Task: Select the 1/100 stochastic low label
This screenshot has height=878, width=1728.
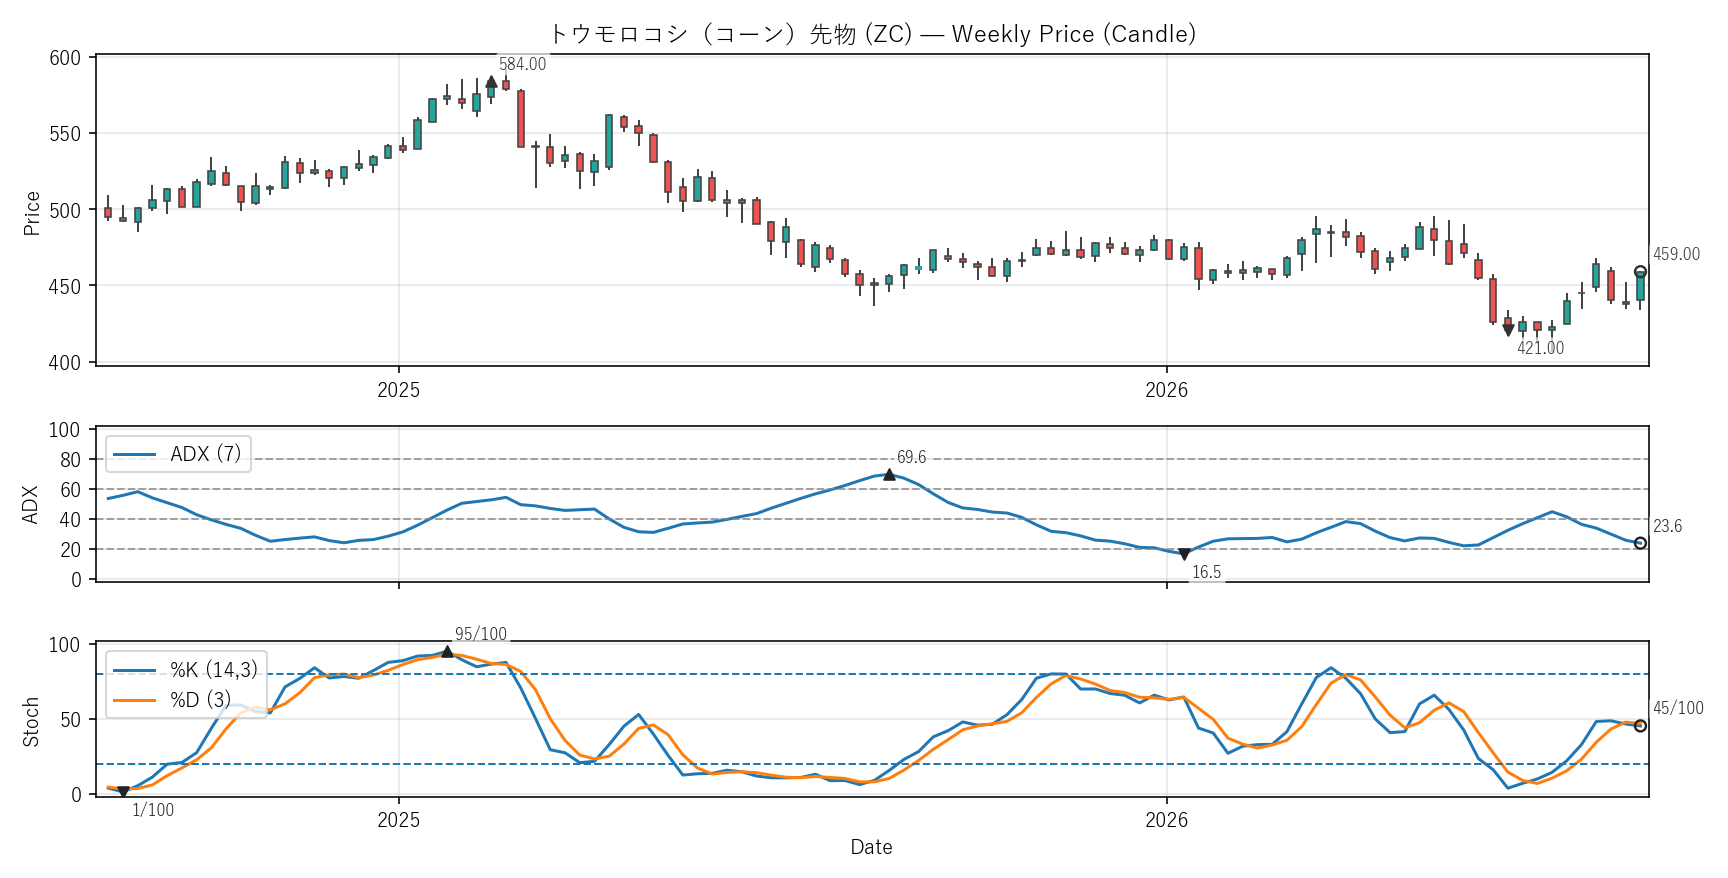Action: 153,810
